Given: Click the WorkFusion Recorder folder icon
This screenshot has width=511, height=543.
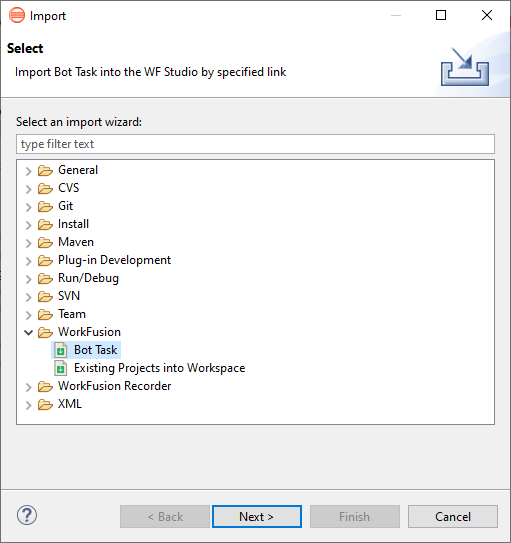Looking at the screenshot, I should tap(45, 386).
